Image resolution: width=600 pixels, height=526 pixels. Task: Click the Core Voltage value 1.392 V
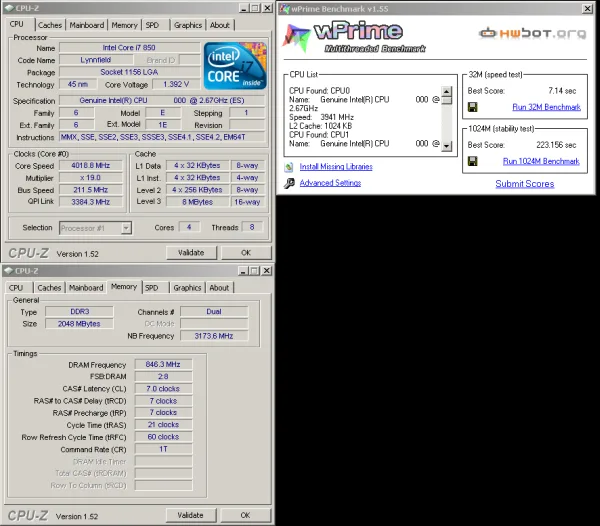coord(176,84)
